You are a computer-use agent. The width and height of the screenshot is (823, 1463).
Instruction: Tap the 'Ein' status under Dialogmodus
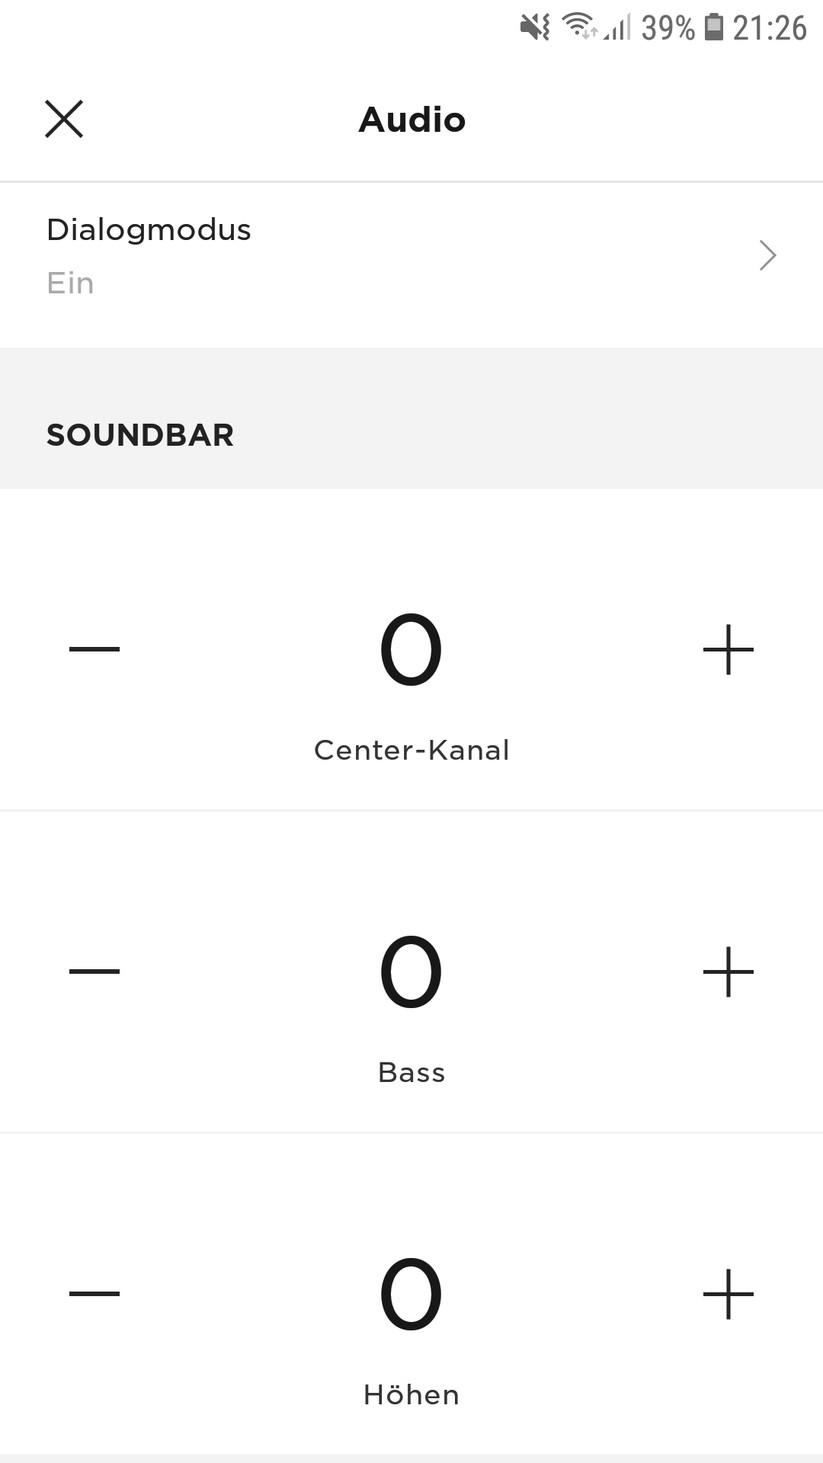70,283
